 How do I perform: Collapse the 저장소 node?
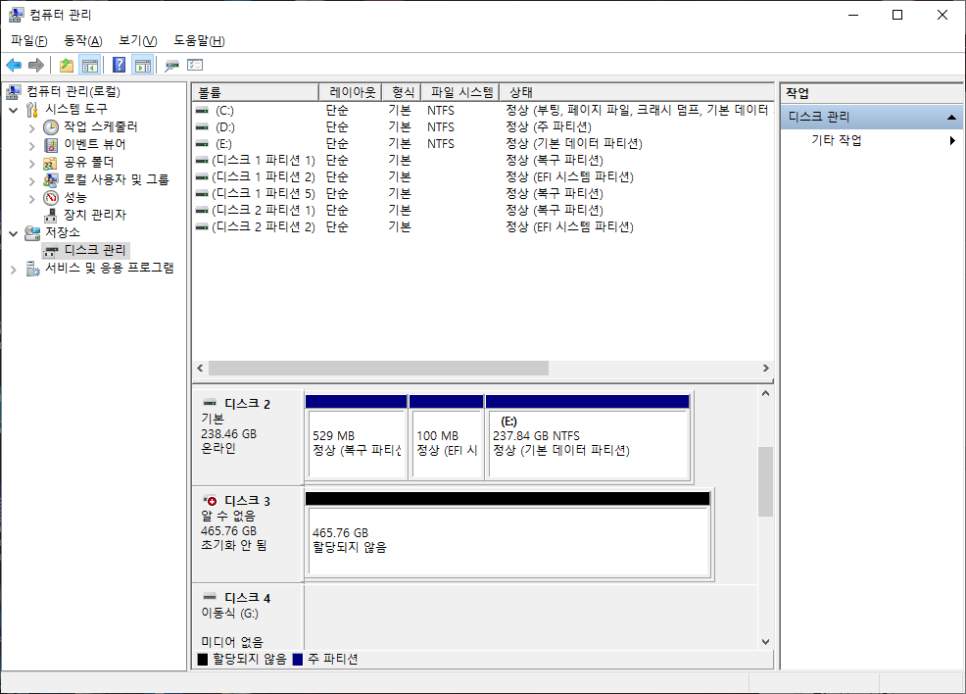point(14,234)
